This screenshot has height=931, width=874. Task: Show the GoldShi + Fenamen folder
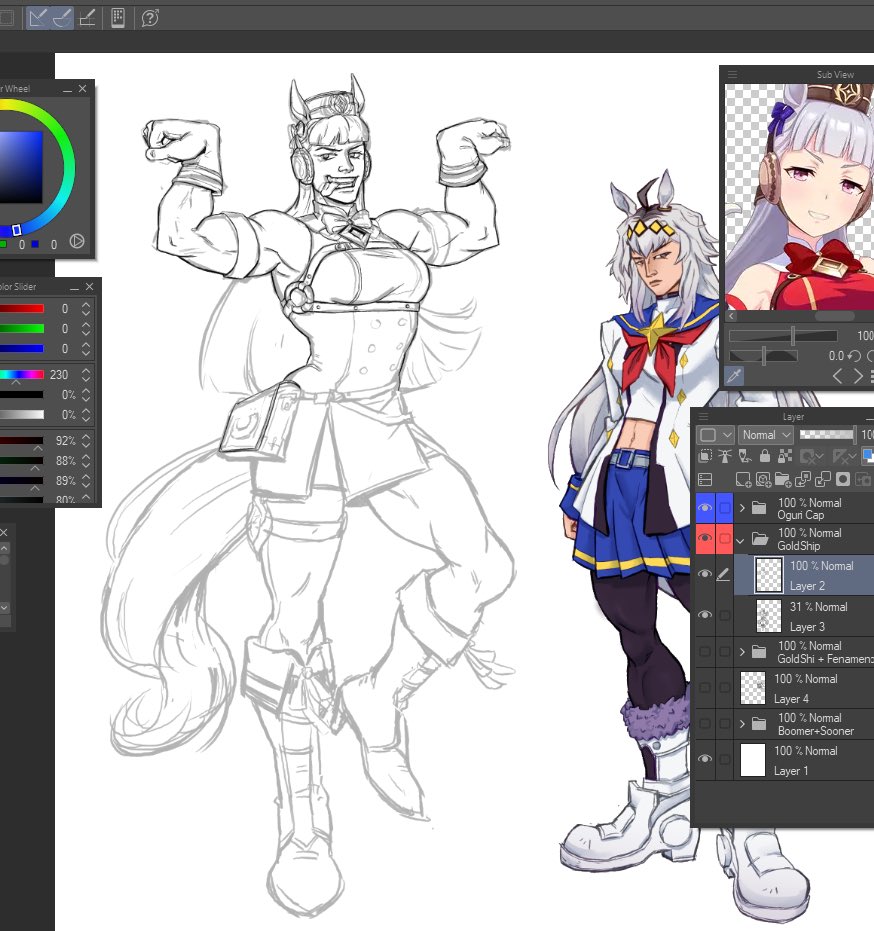point(705,651)
